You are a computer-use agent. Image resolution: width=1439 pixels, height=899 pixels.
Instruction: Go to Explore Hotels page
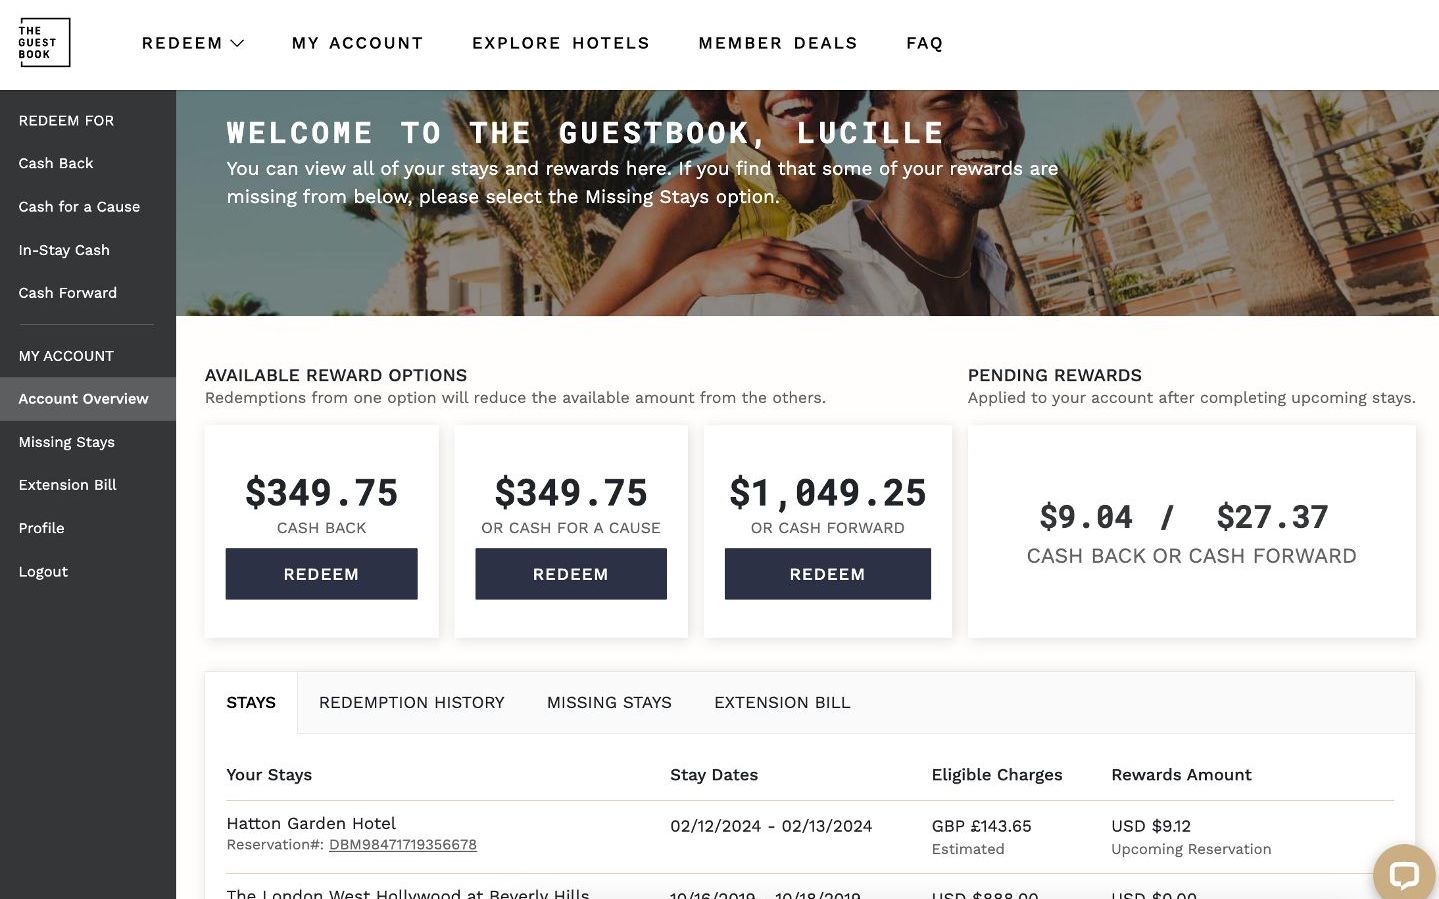coord(560,43)
